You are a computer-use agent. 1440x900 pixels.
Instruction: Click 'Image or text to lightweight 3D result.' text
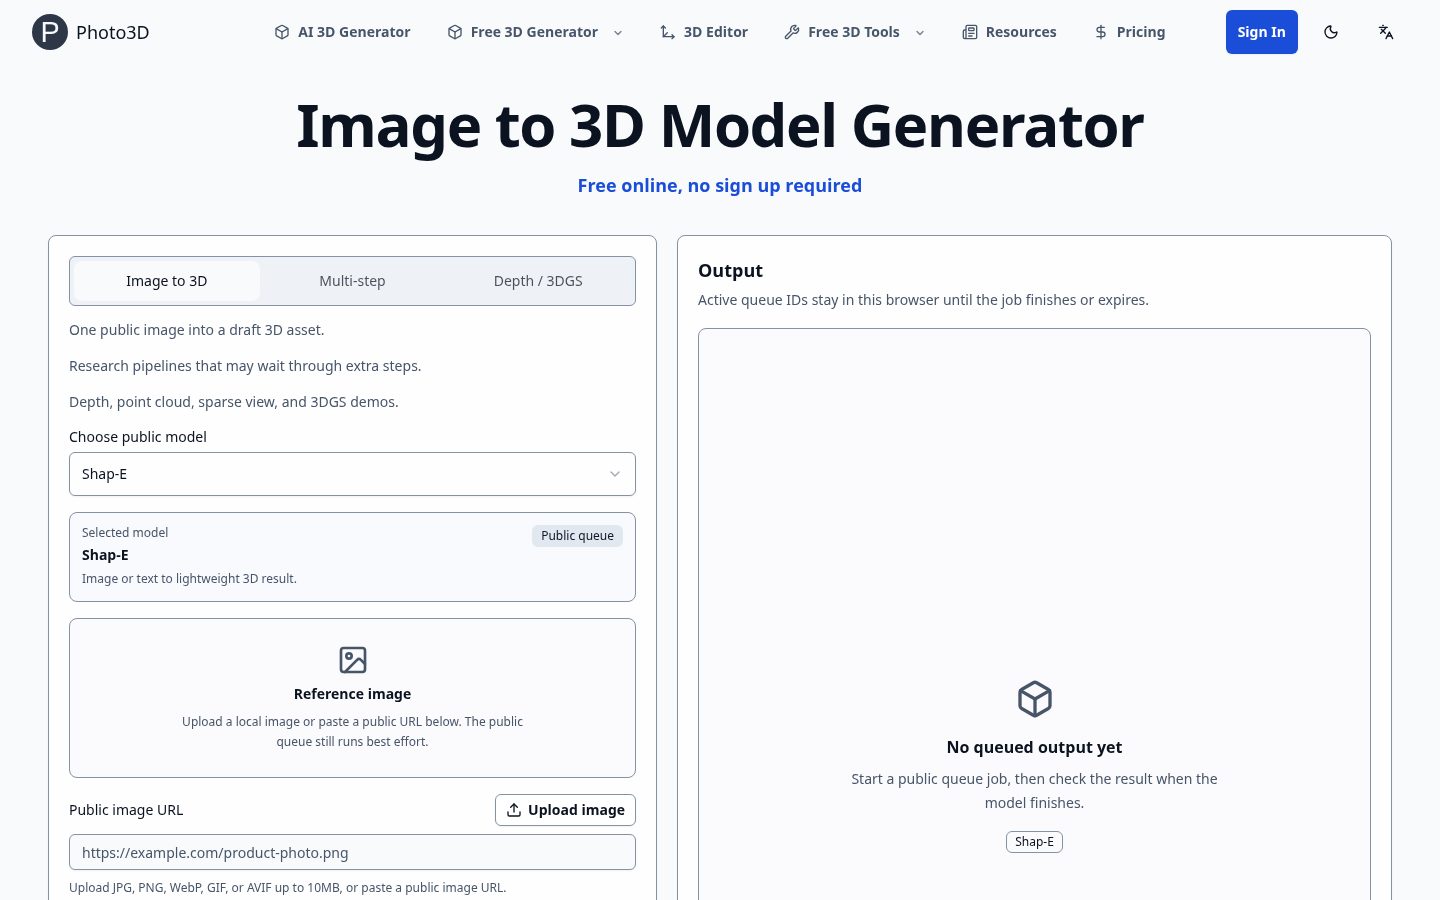click(x=189, y=579)
